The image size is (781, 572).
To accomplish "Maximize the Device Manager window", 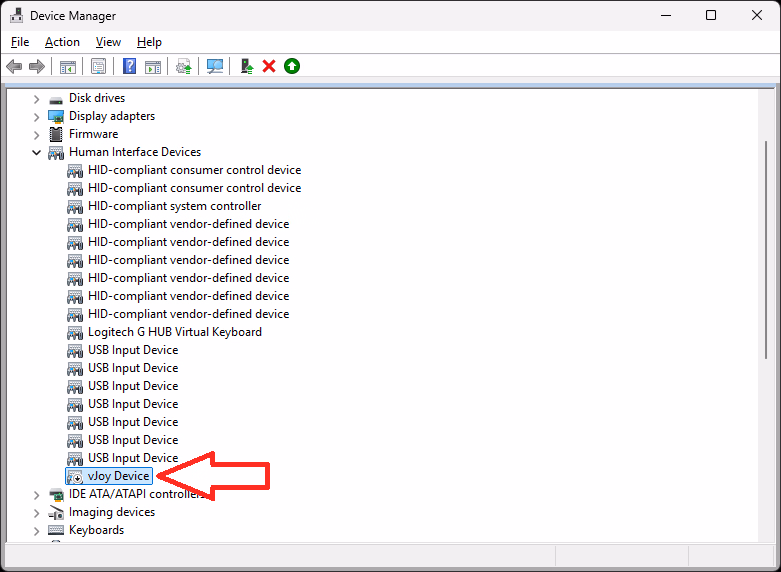I will (x=711, y=15).
